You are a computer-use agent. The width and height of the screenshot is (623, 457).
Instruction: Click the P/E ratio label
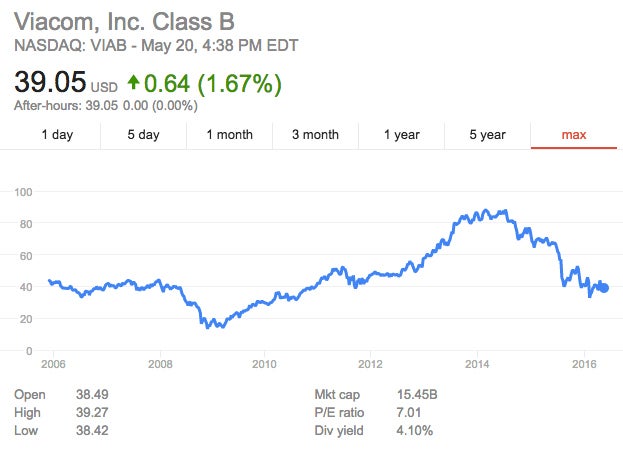339,413
